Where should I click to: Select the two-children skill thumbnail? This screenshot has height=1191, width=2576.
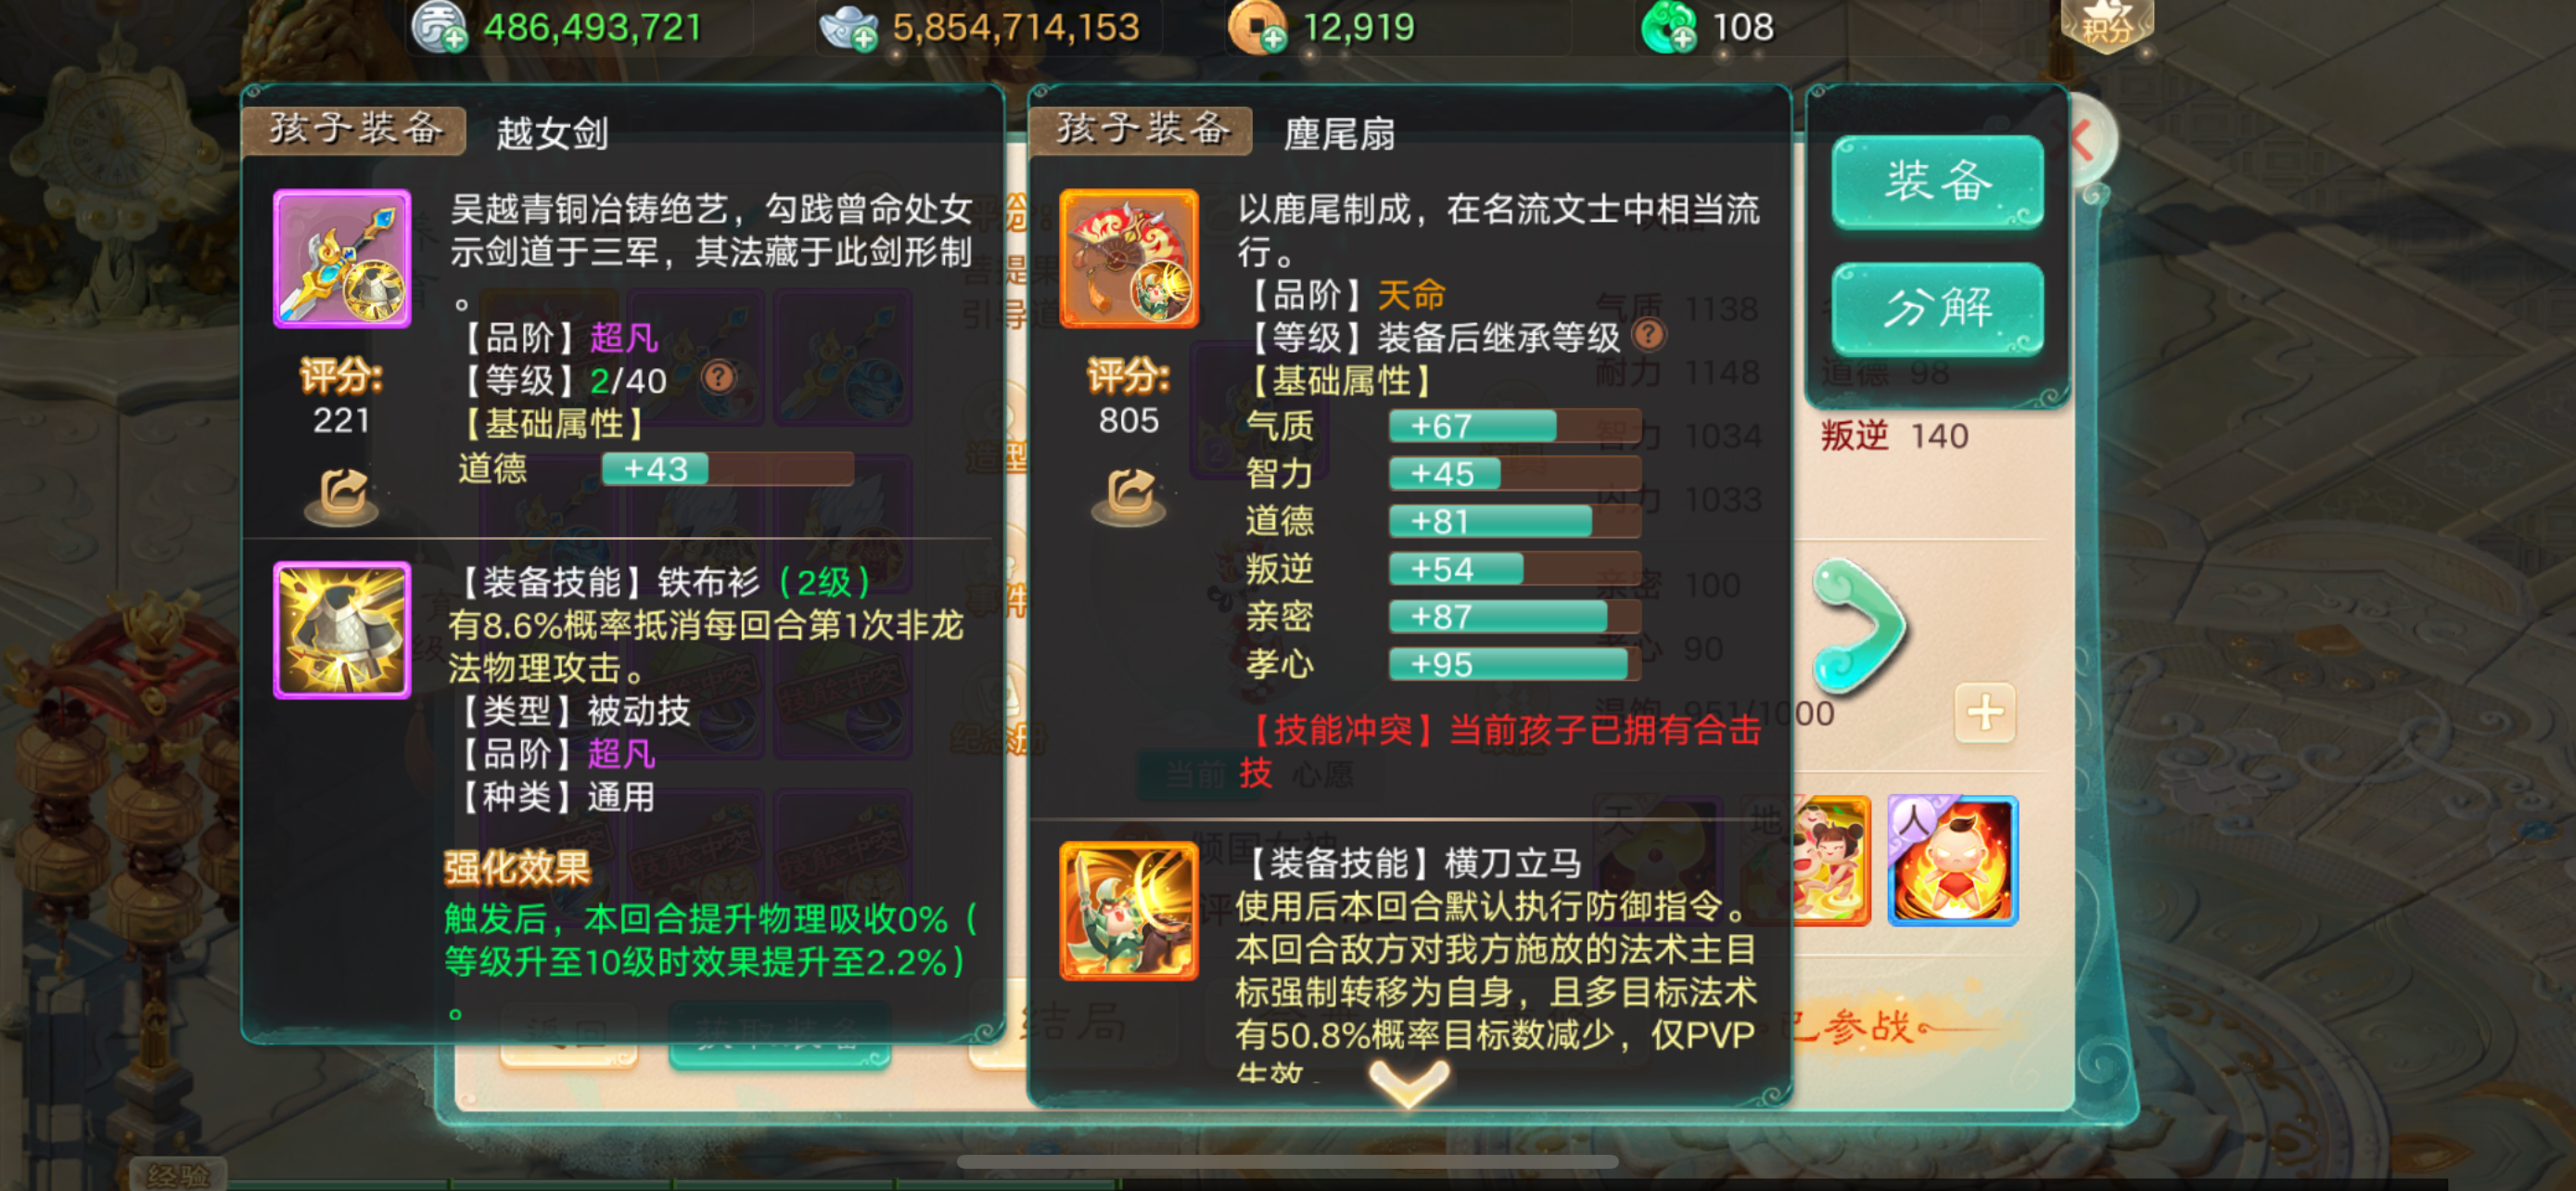pos(1831,860)
